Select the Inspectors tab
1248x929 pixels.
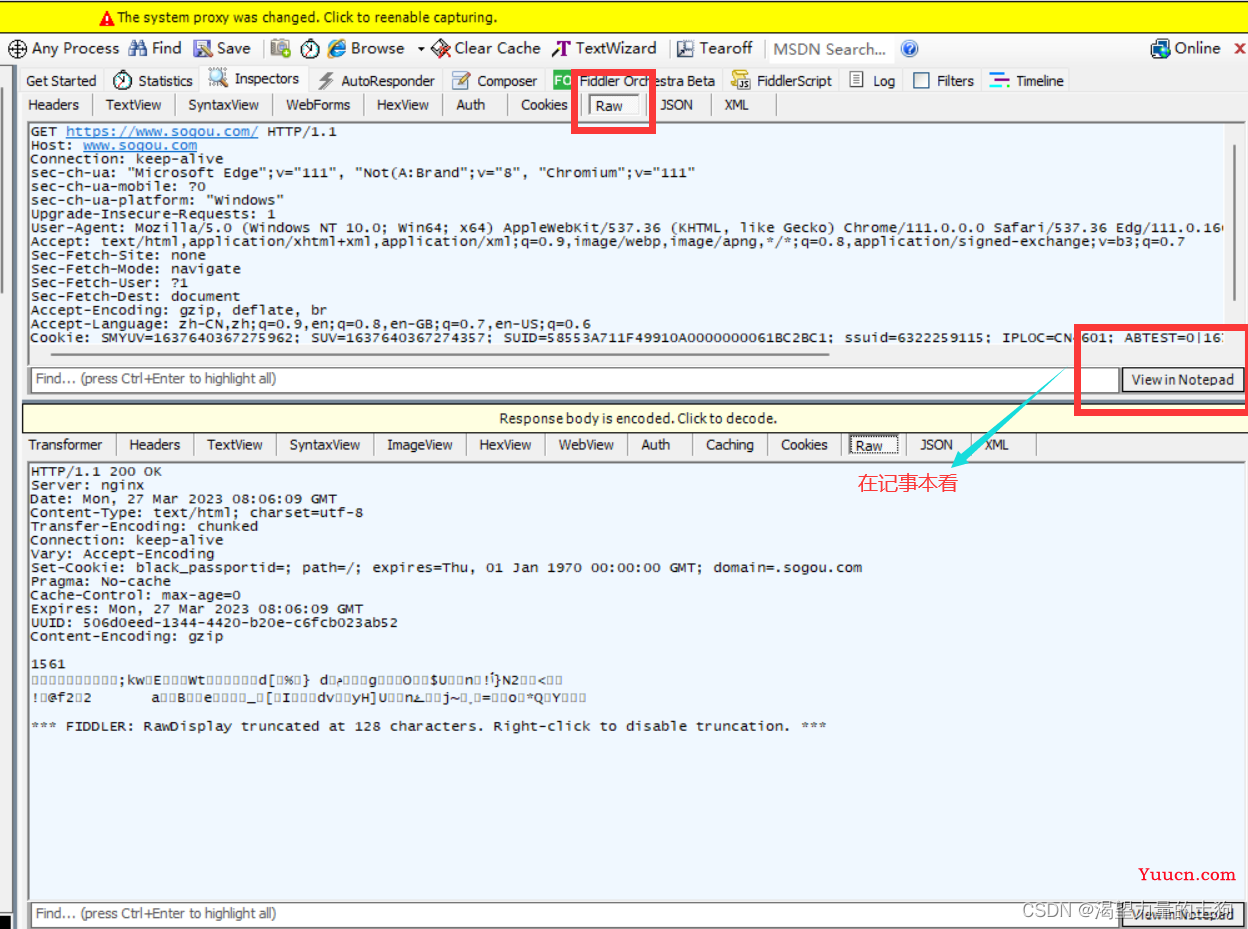(254, 79)
